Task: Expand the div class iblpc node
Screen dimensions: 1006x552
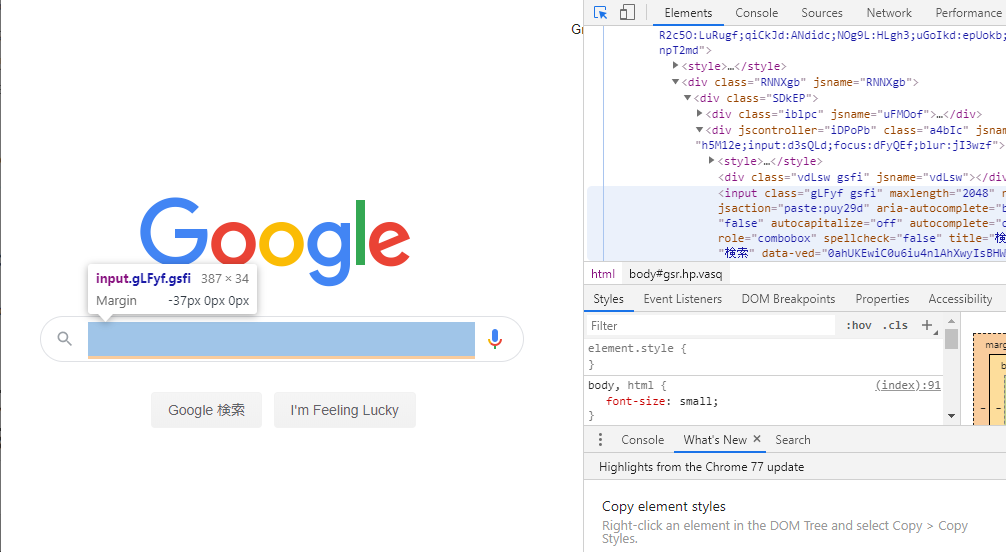Action: 699,114
